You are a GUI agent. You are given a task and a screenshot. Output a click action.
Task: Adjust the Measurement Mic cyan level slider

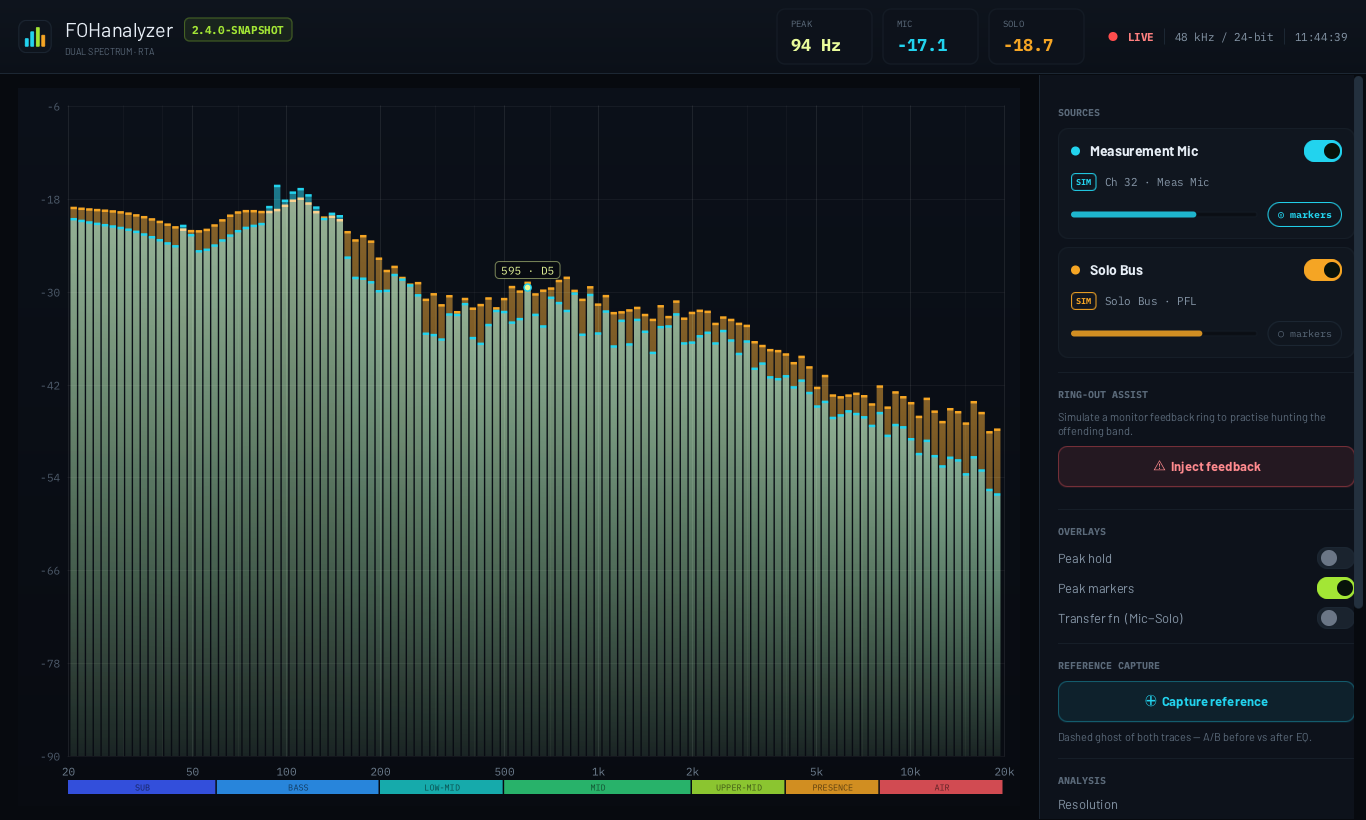pyautogui.click(x=1163, y=214)
